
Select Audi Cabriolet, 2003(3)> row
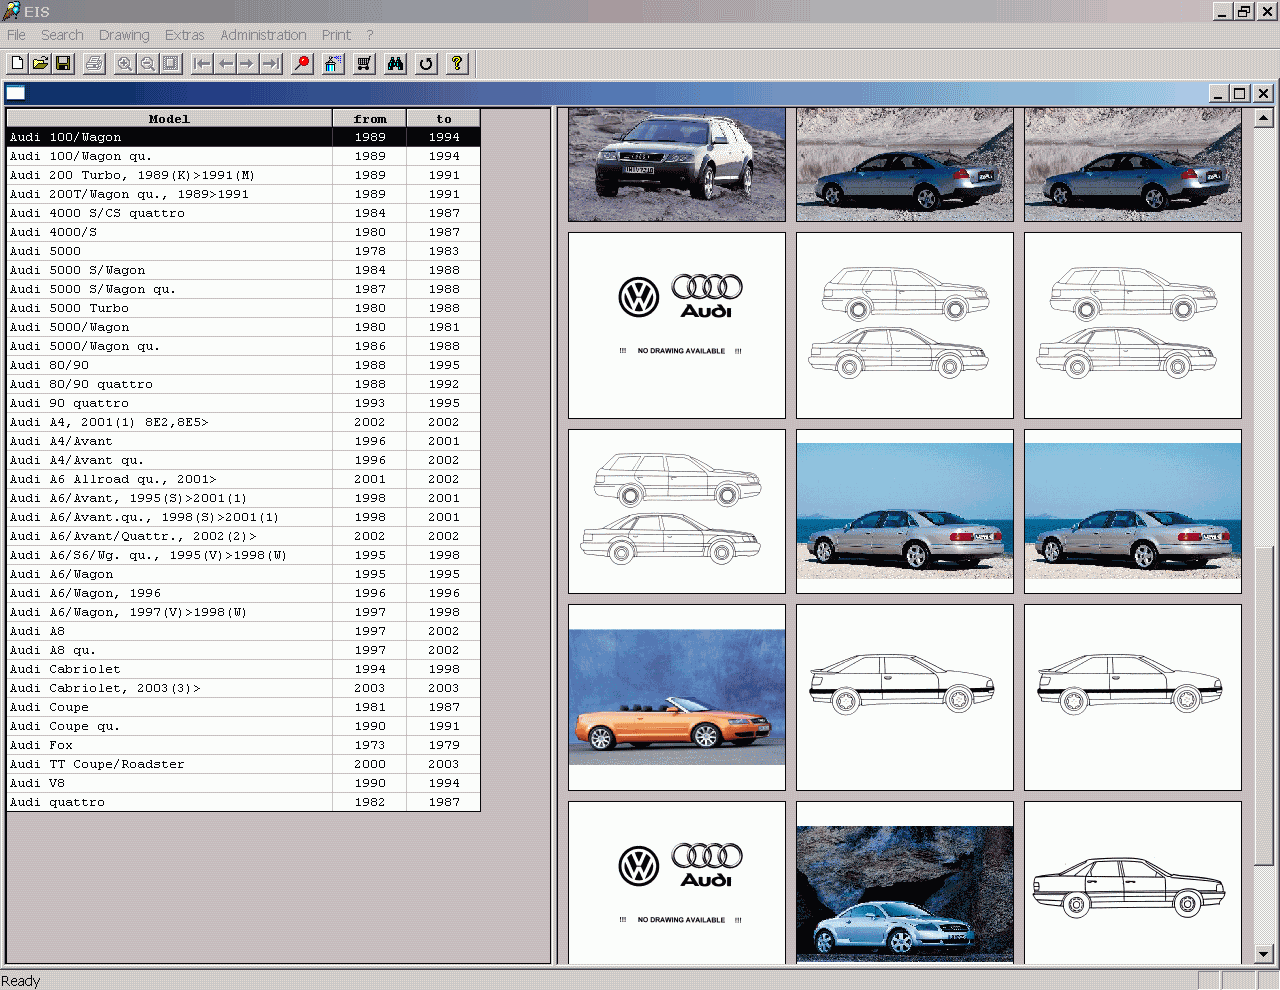(x=243, y=688)
